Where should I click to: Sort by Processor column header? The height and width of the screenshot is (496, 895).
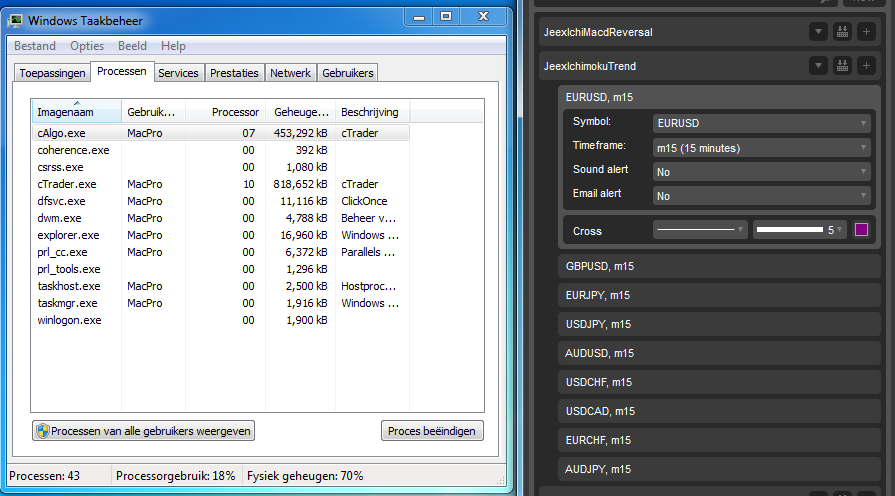click(x=225, y=112)
